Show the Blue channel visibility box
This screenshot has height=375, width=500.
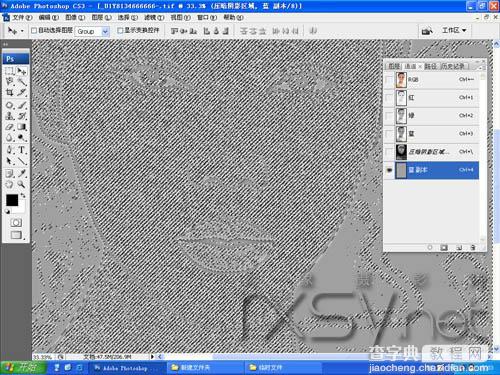point(389,134)
